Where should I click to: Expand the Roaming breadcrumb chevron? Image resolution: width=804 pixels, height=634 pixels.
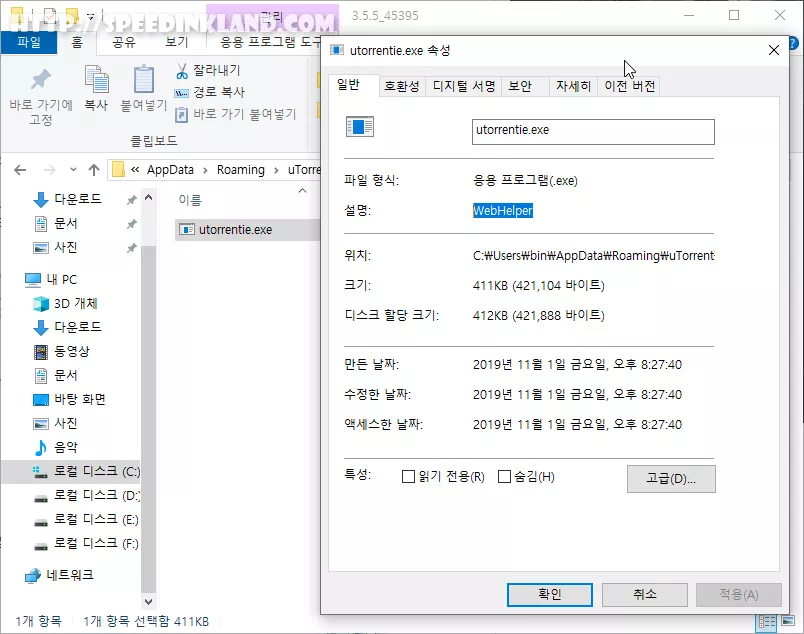(x=276, y=170)
